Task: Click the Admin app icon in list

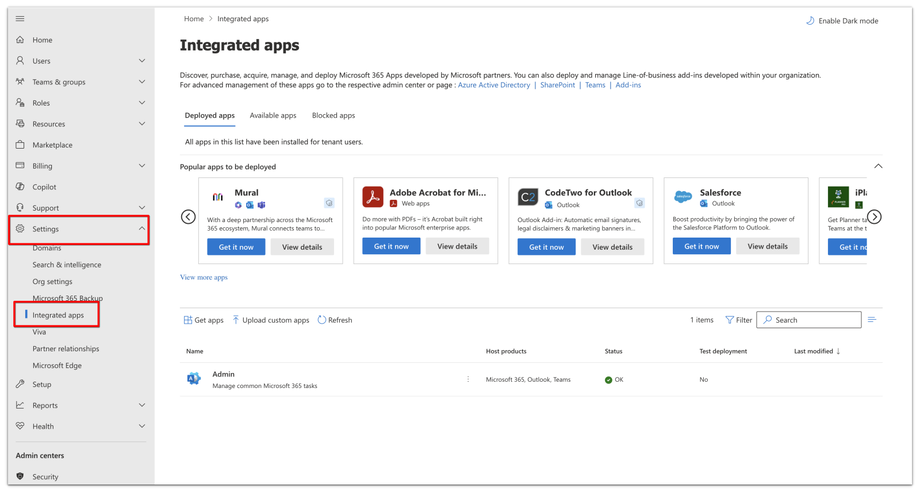Action: [x=194, y=379]
